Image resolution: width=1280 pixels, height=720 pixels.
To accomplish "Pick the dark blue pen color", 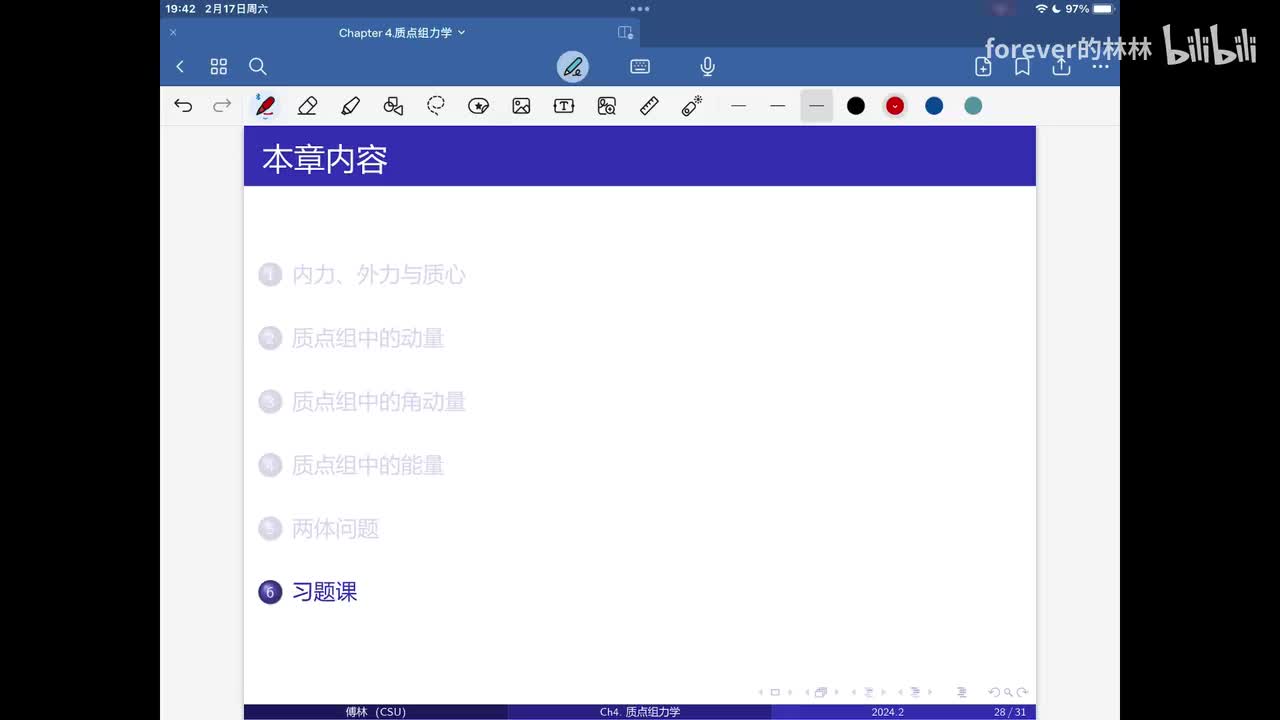I will [x=934, y=105].
